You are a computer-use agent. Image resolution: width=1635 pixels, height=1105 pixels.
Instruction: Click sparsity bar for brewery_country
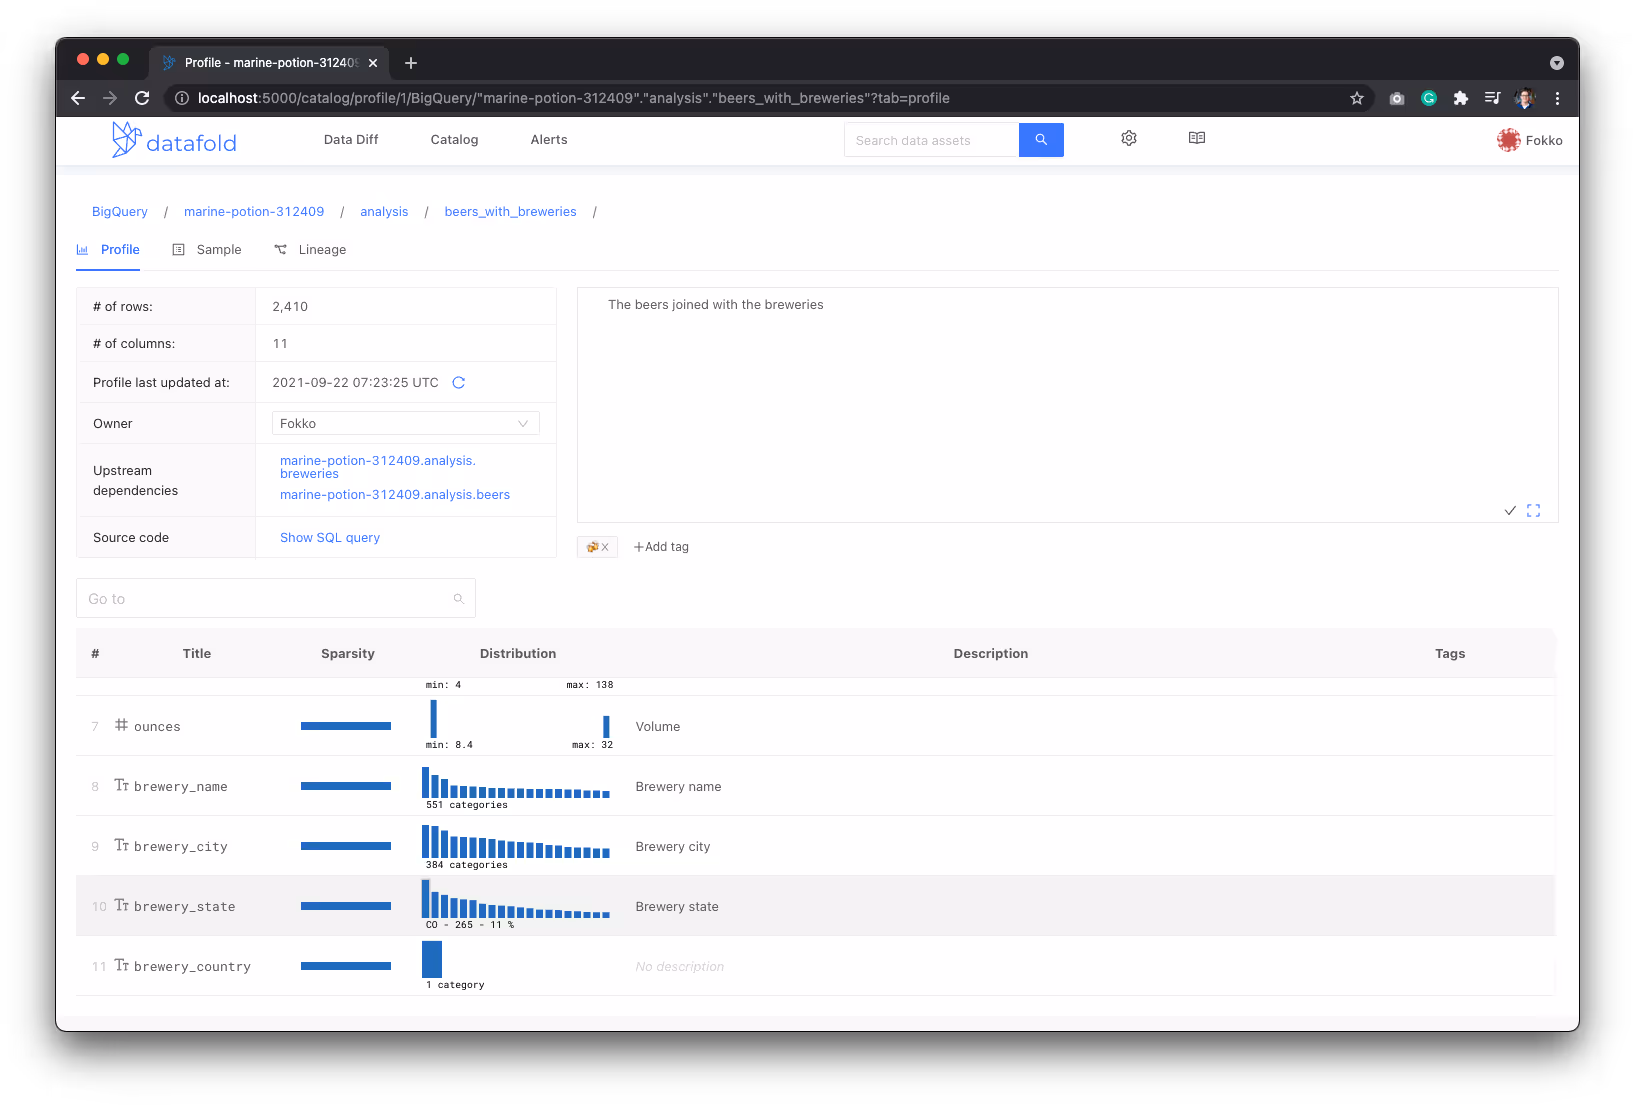coord(346,966)
